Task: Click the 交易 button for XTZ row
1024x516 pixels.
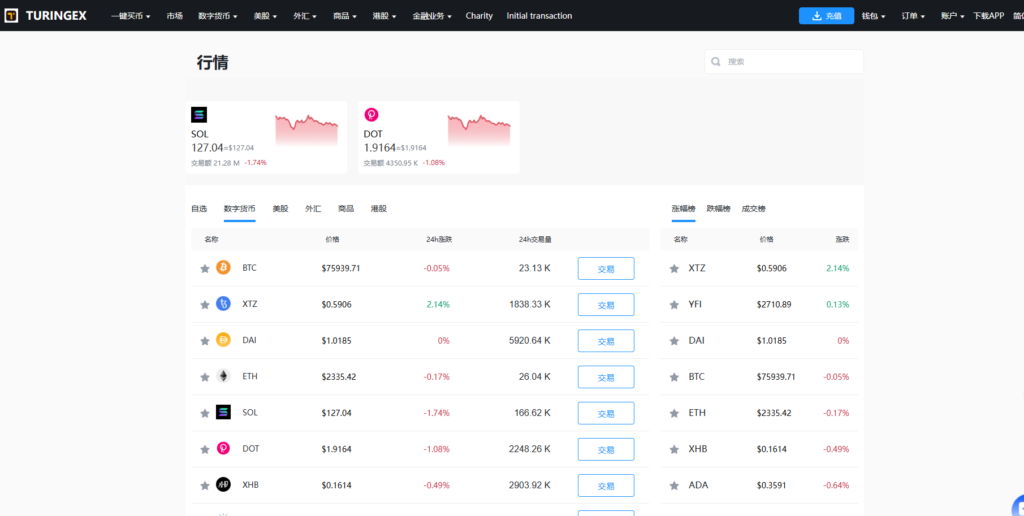Action: pyautogui.click(x=605, y=305)
